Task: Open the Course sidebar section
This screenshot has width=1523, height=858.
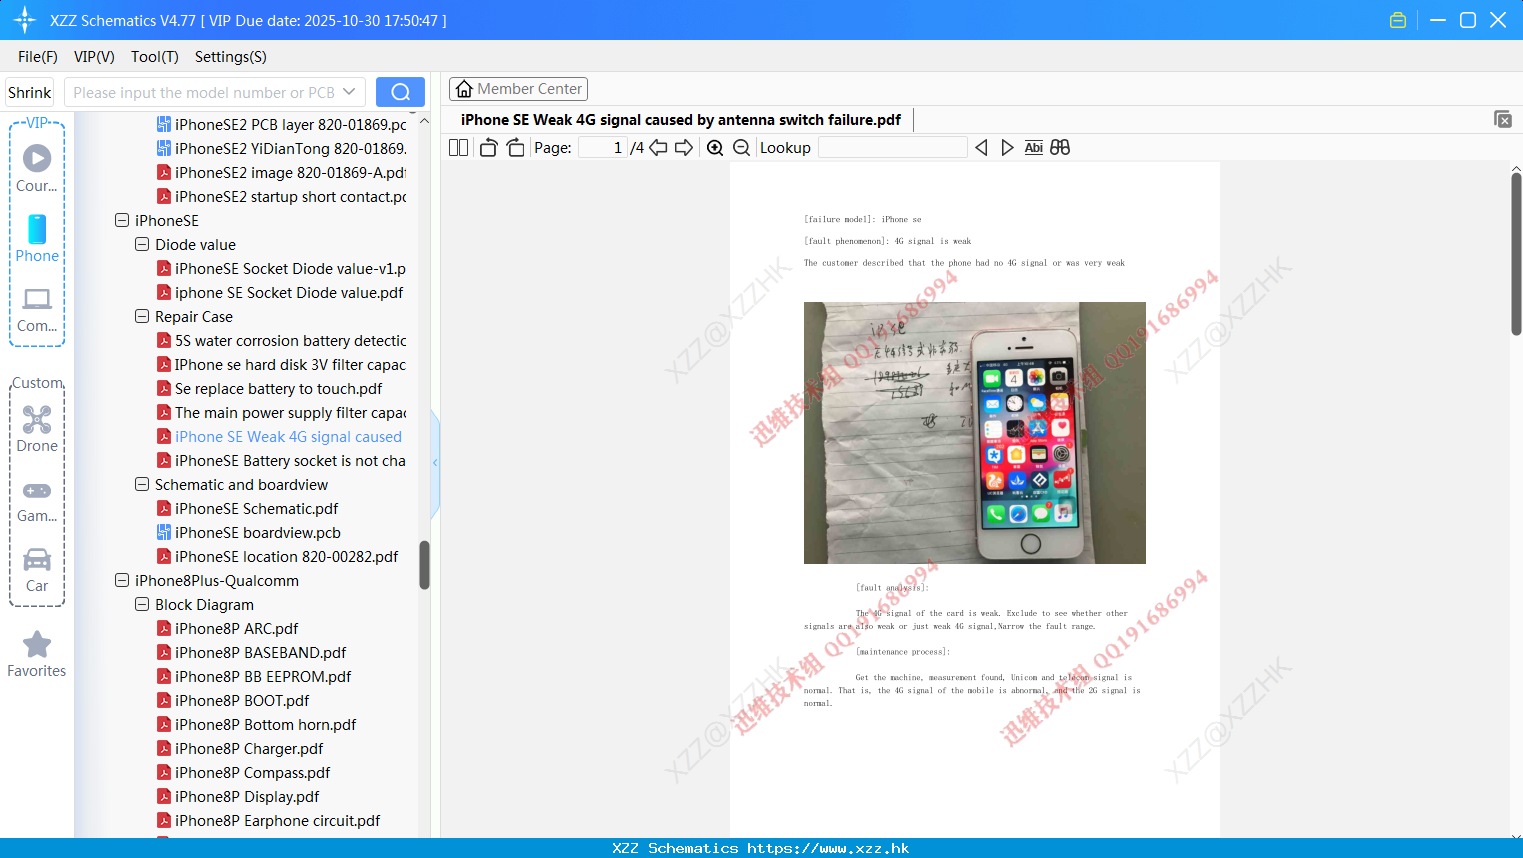Action: click(37, 168)
